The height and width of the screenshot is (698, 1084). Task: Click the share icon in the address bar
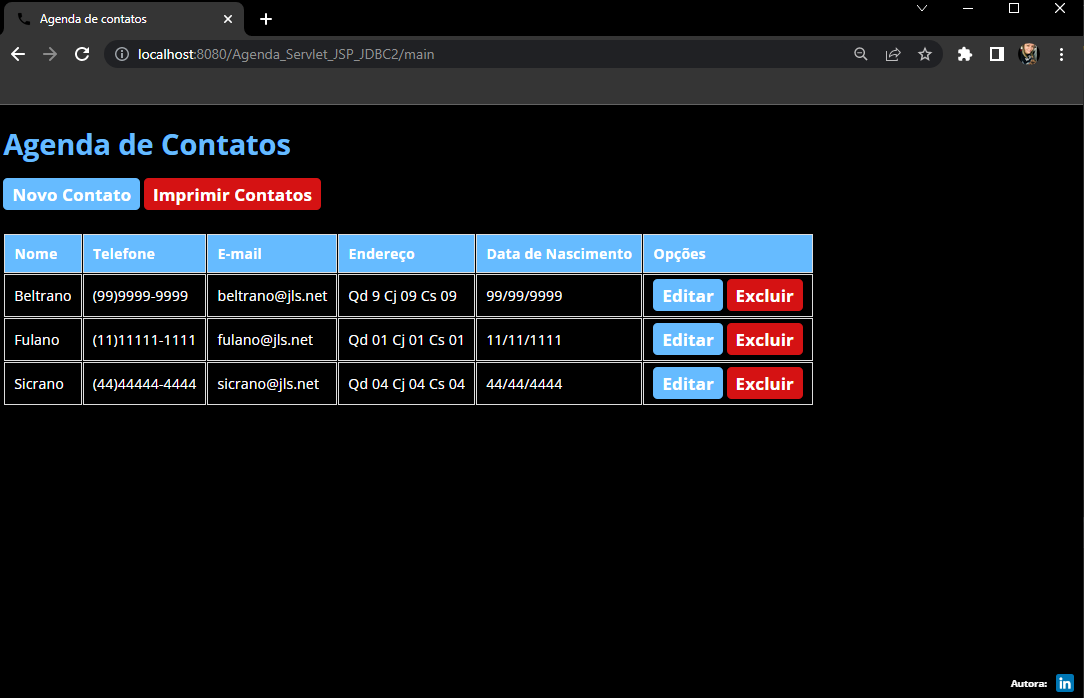click(x=893, y=54)
